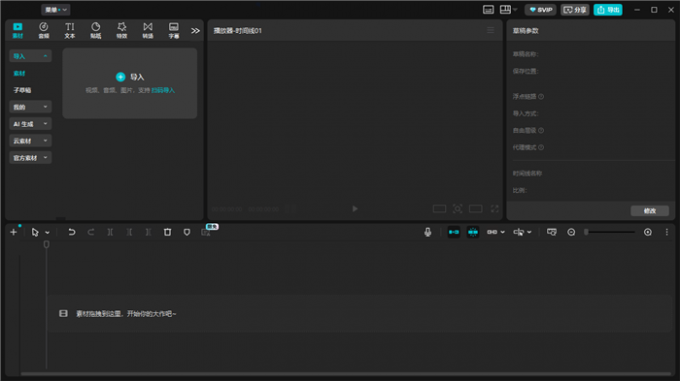Show more tabs with double-chevron arrow
Viewport: 680px width, 381px height.
point(196,31)
